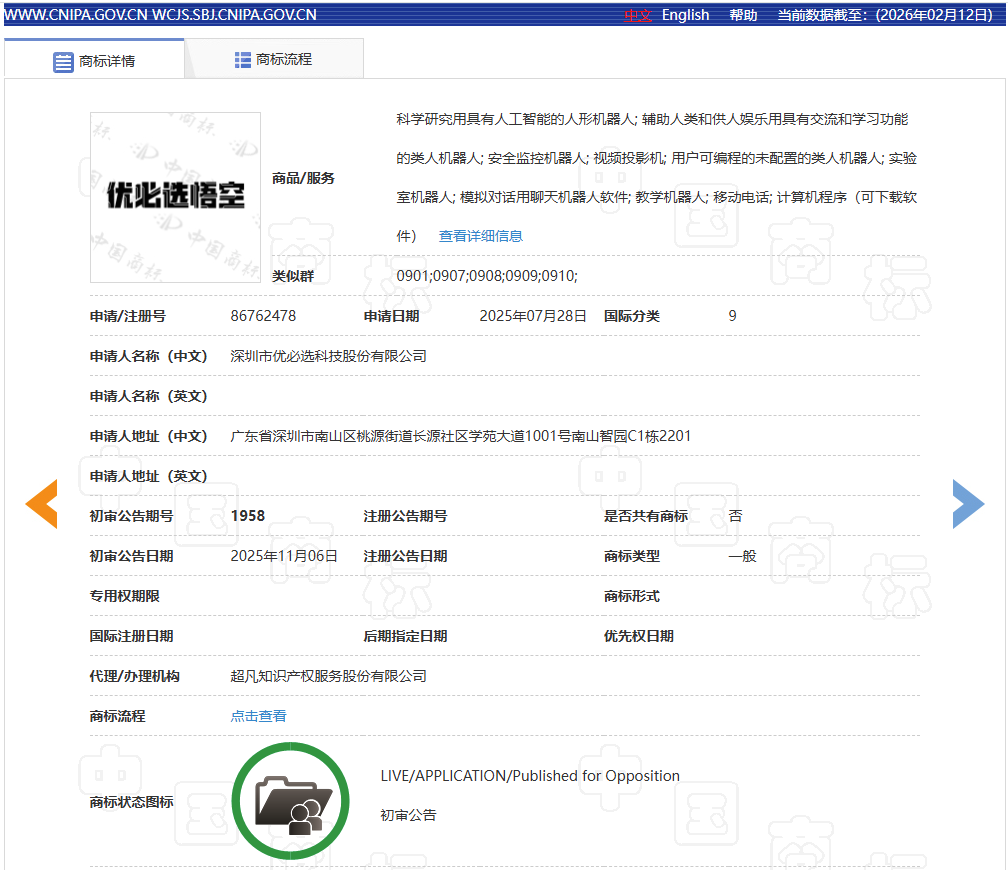The width and height of the screenshot is (1008, 870).
Task: Select the 商标详情 tab label
Action: pos(107,61)
